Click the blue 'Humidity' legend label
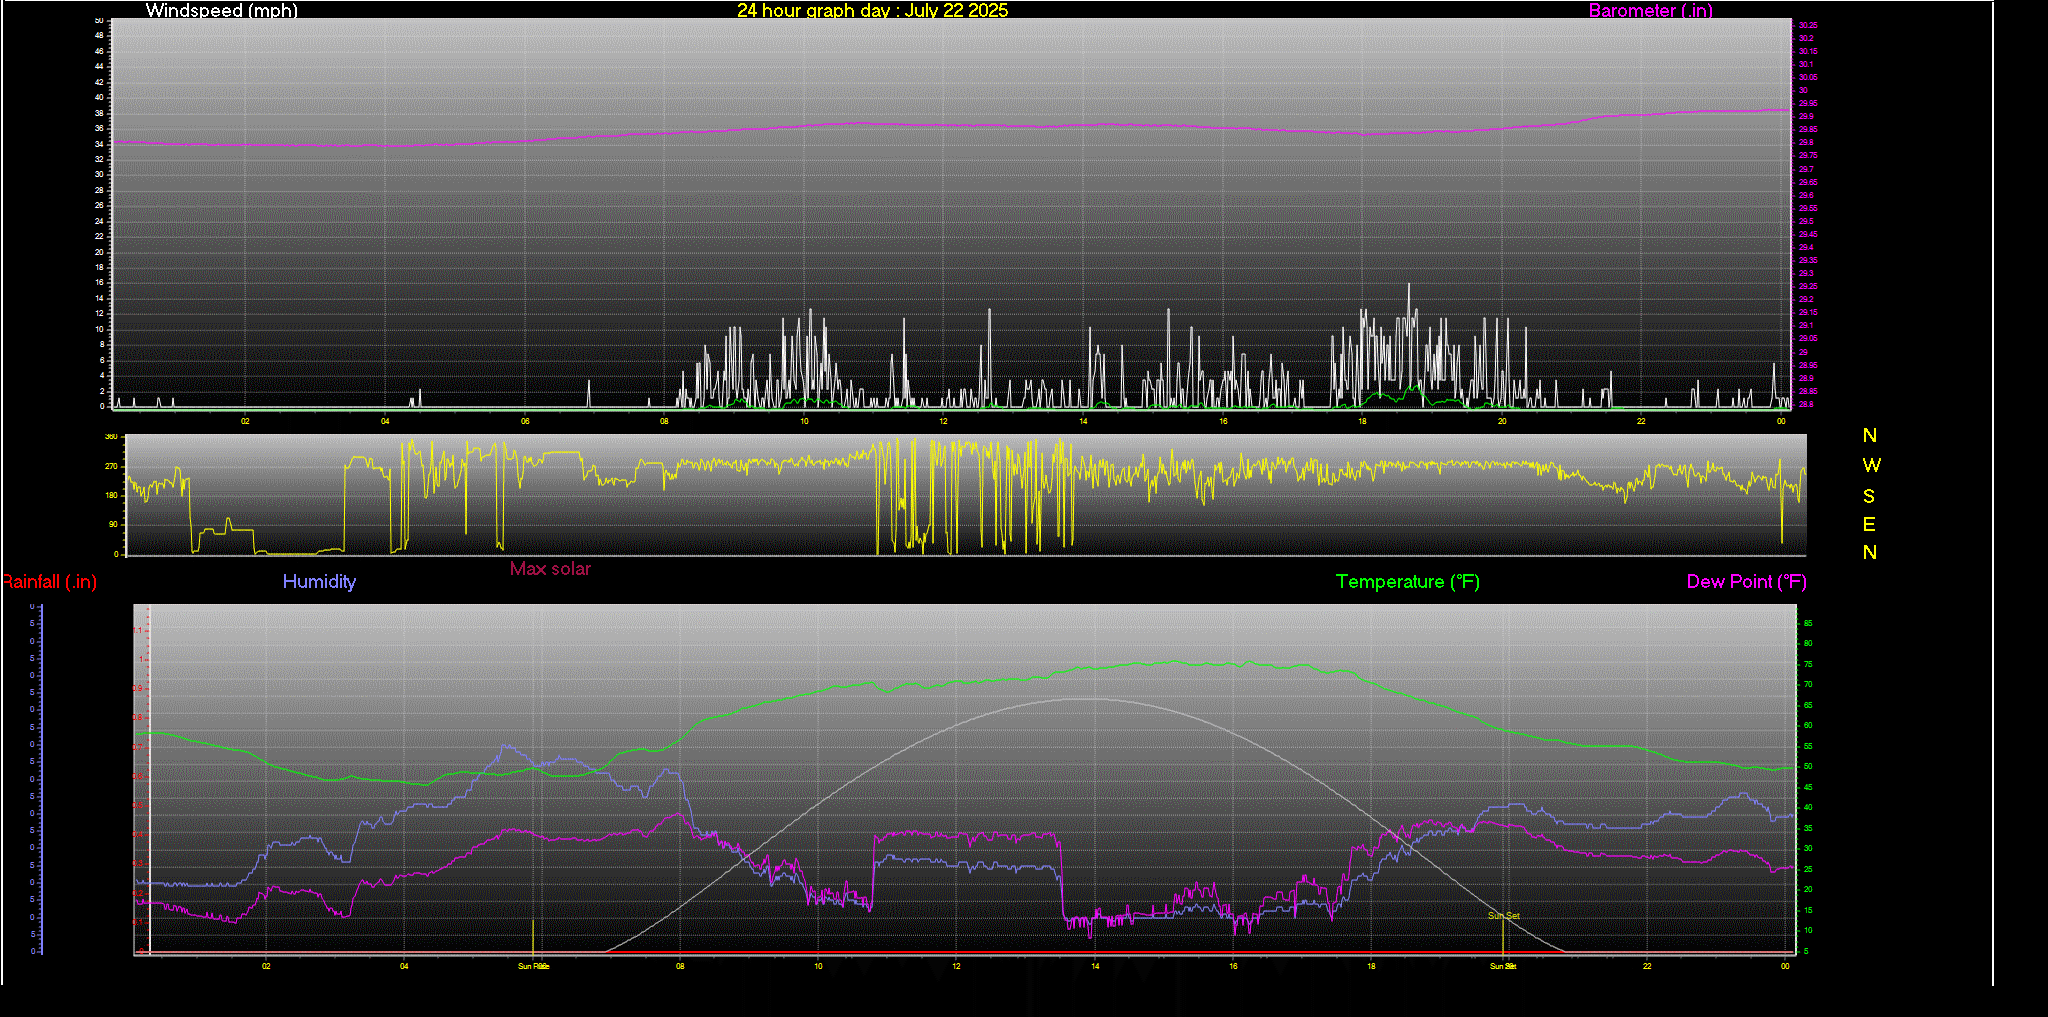This screenshot has height=1017, width=2048. click(x=319, y=581)
